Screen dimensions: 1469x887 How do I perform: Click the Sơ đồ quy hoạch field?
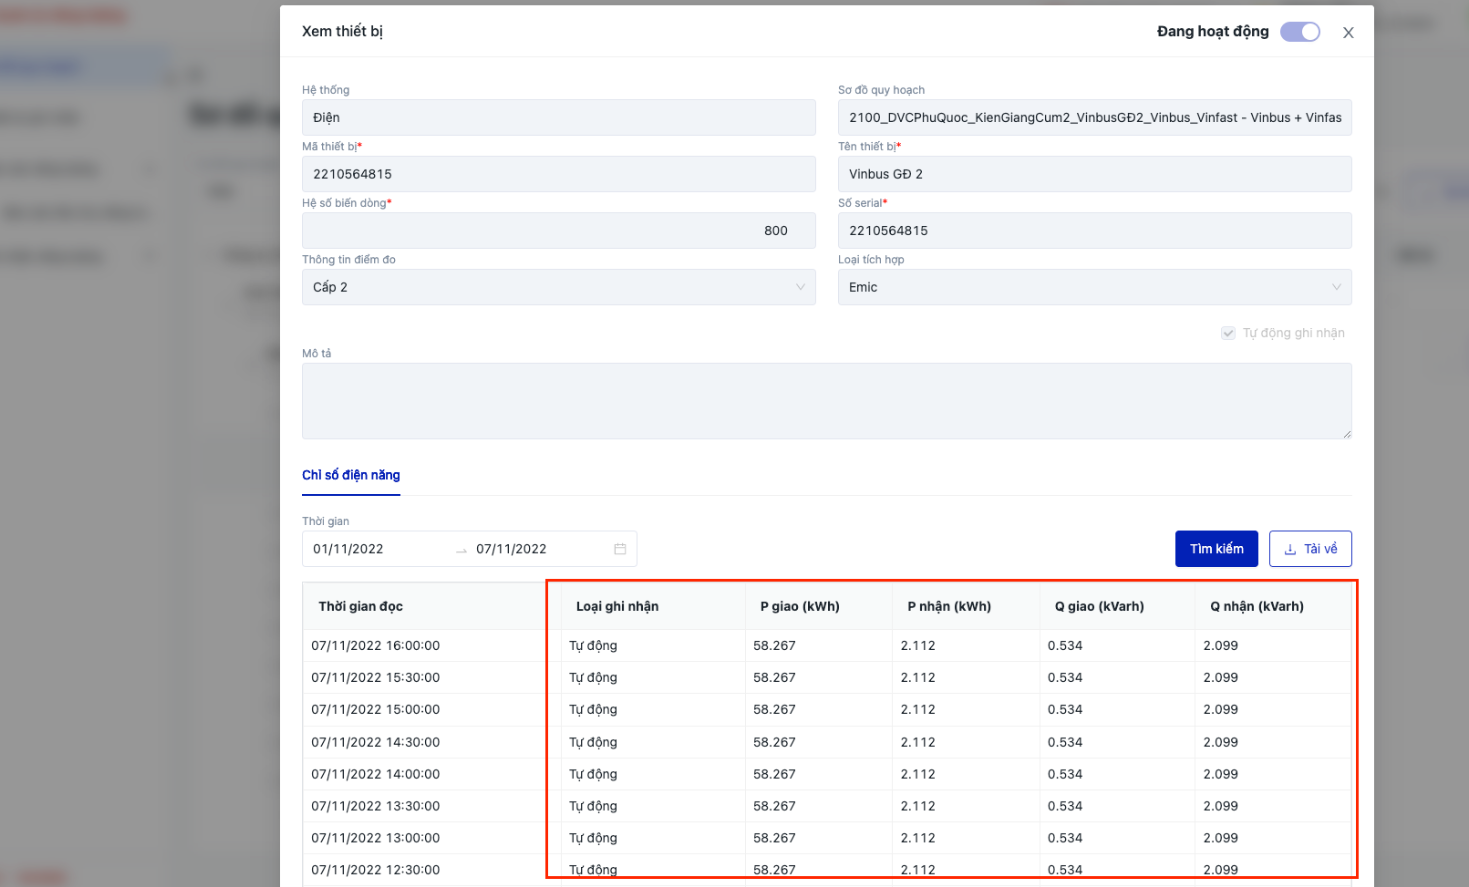click(1094, 118)
